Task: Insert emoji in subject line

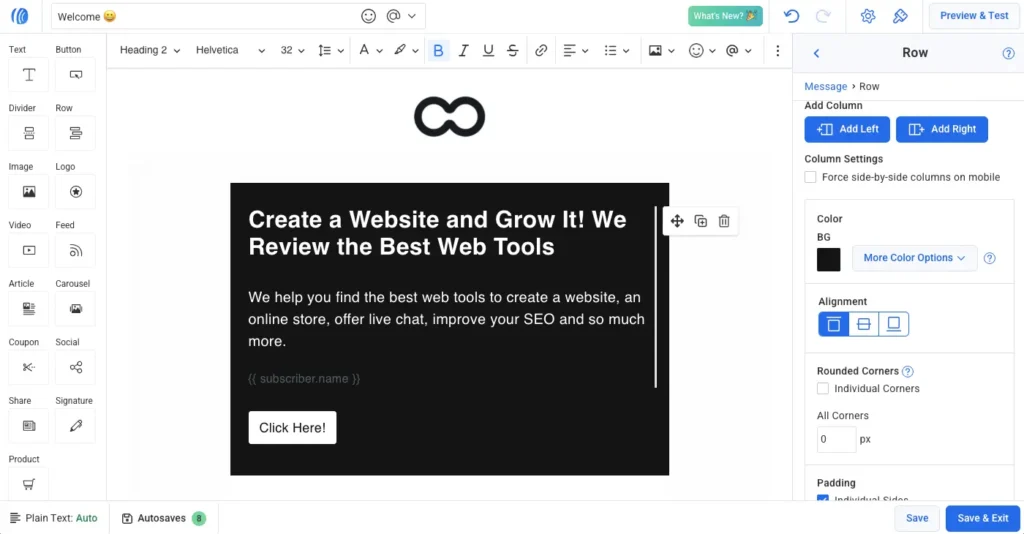Action: [368, 16]
